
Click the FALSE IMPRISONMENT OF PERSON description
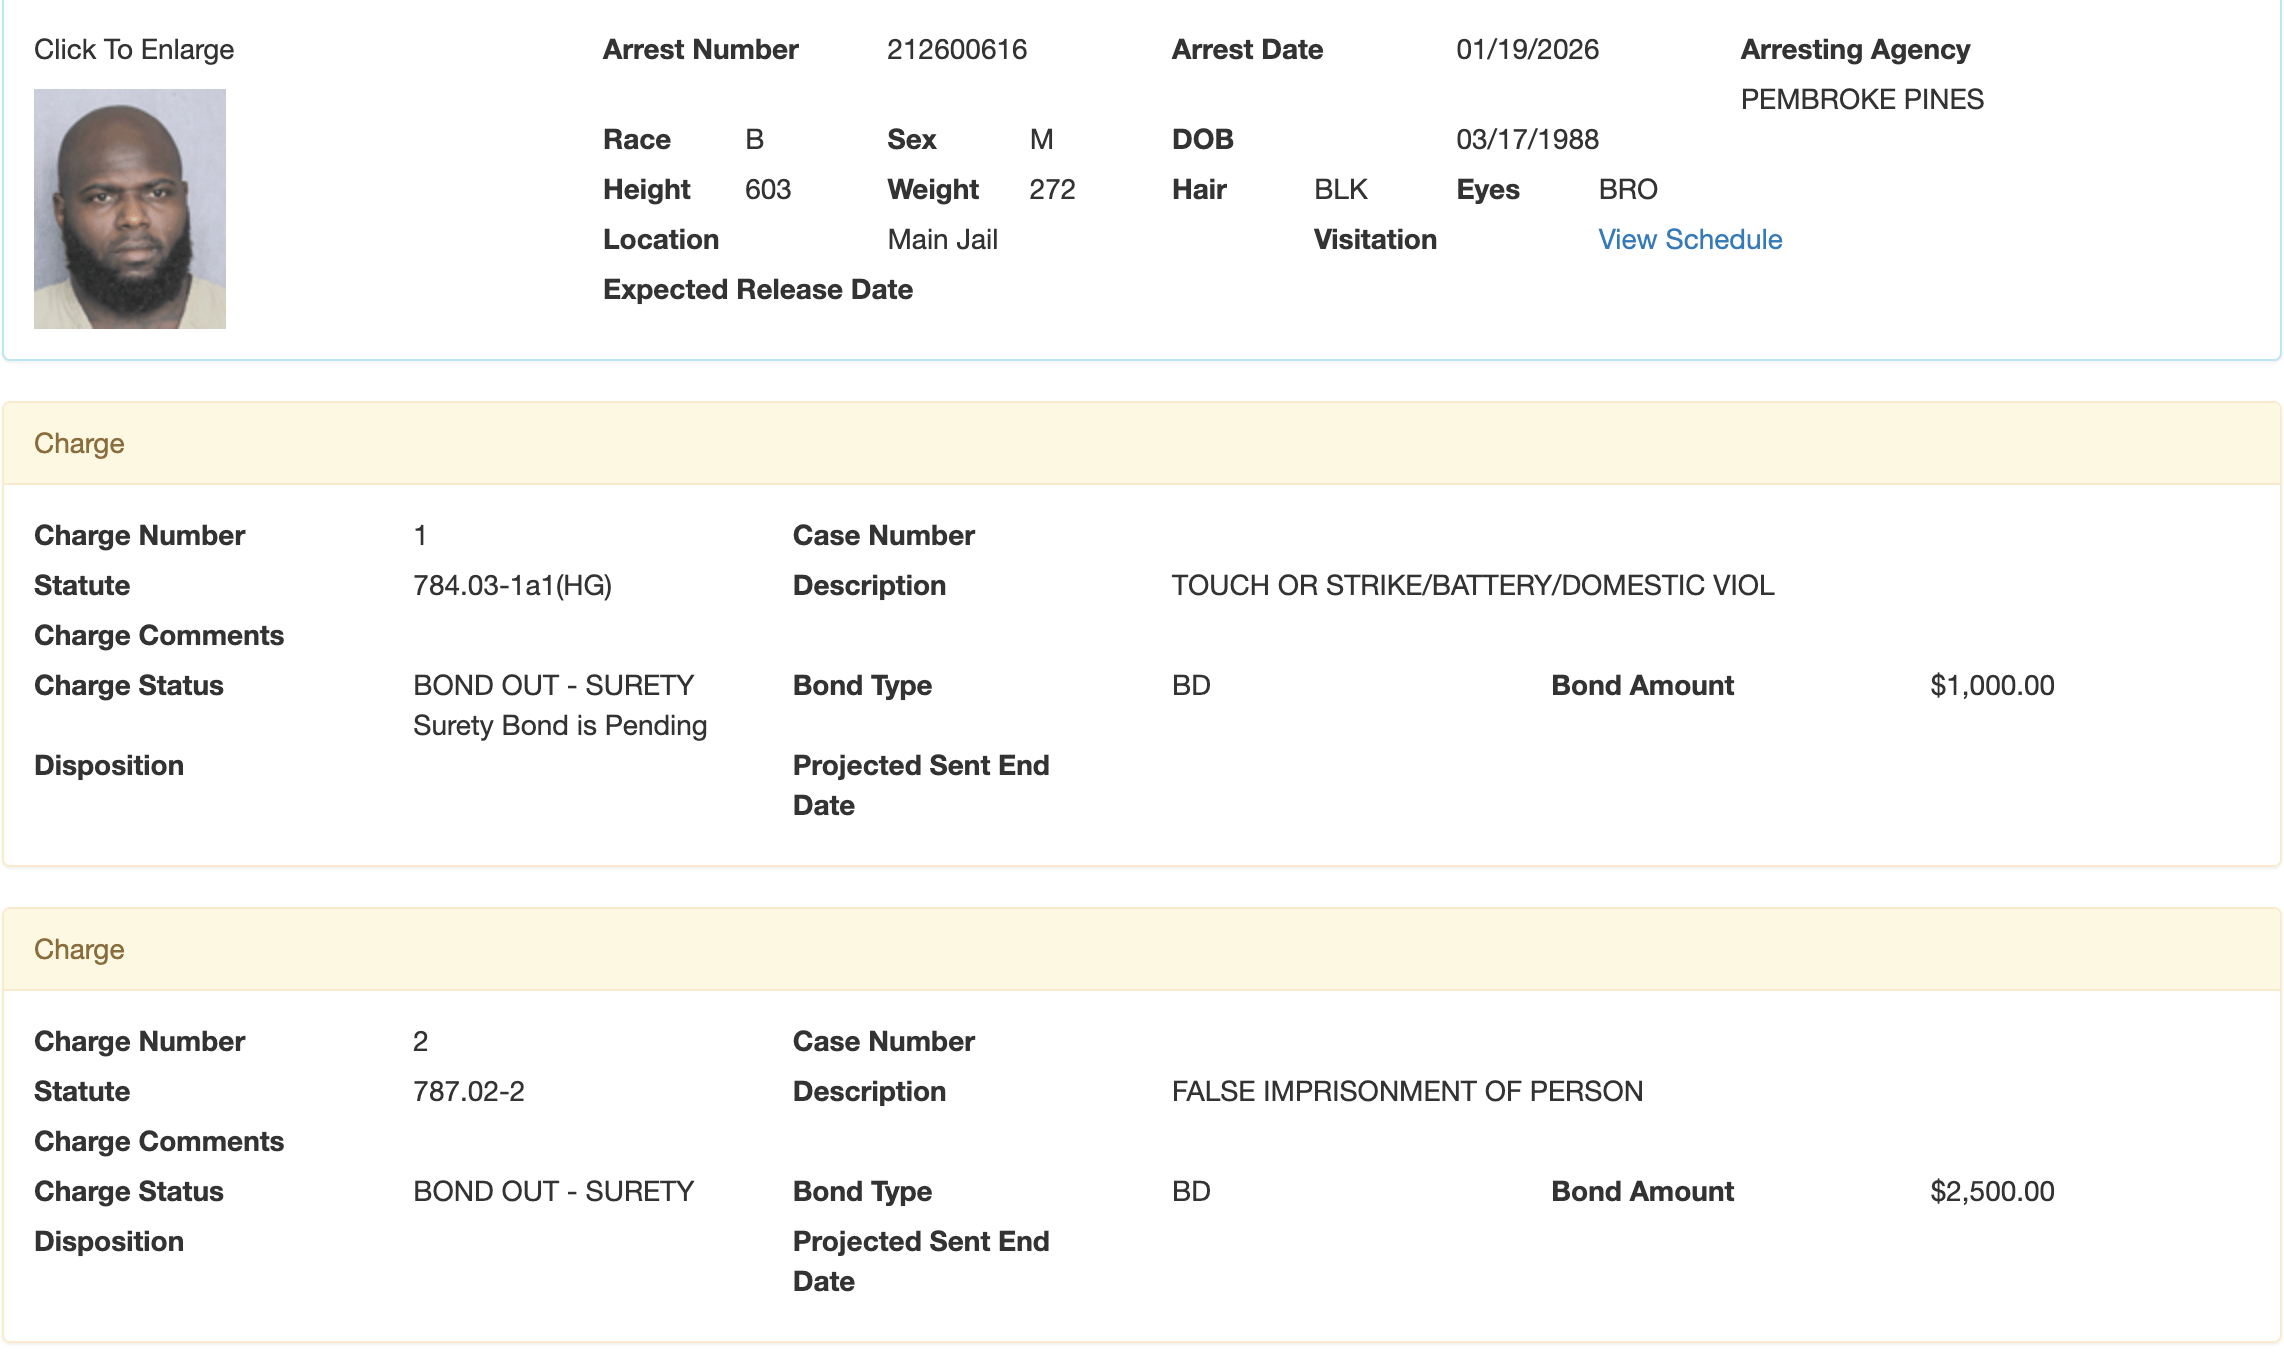(x=1406, y=1092)
